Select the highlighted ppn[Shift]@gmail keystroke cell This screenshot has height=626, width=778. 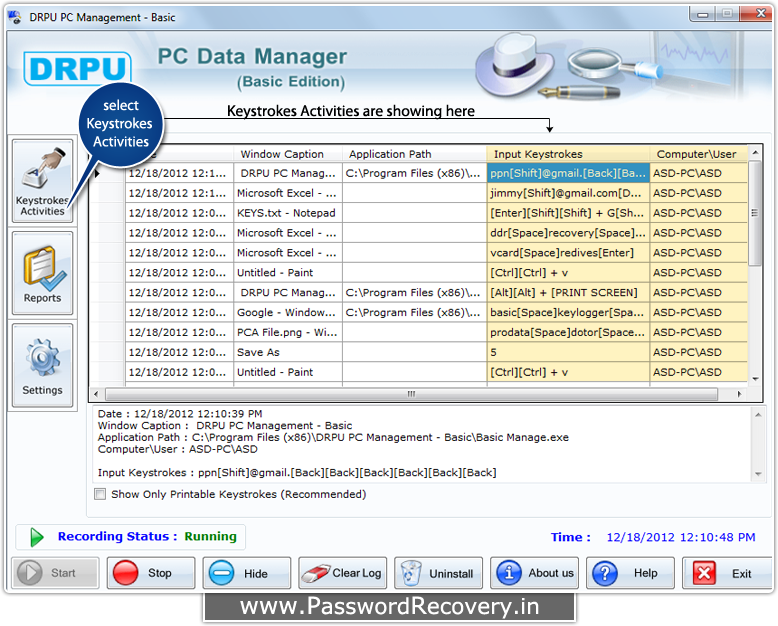pyautogui.click(x=568, y=173)
